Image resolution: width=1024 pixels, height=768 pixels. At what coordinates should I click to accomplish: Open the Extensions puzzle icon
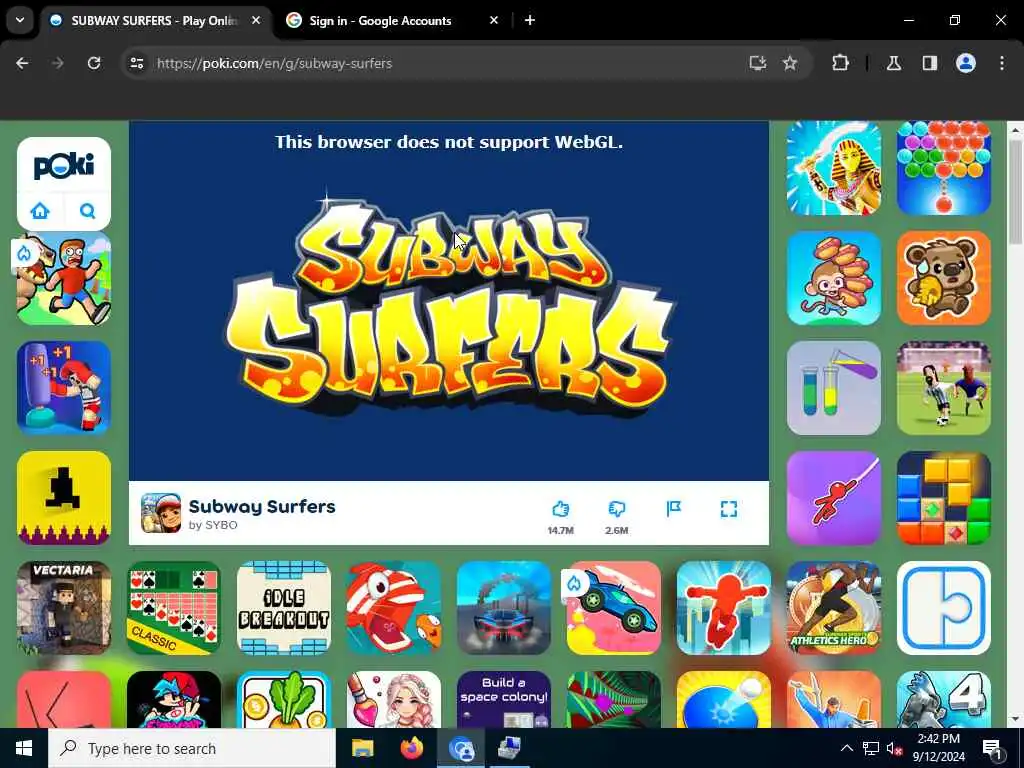840,63
